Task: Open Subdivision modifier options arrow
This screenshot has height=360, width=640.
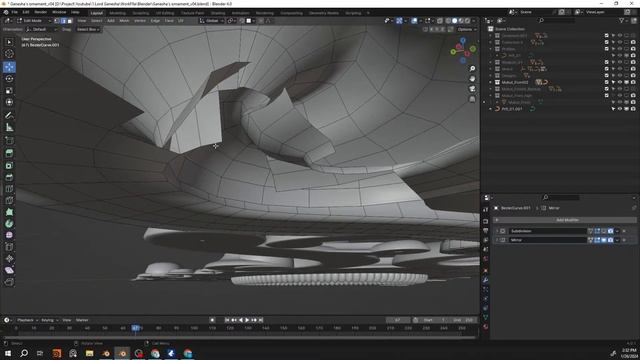Action: tap(617, 231)
